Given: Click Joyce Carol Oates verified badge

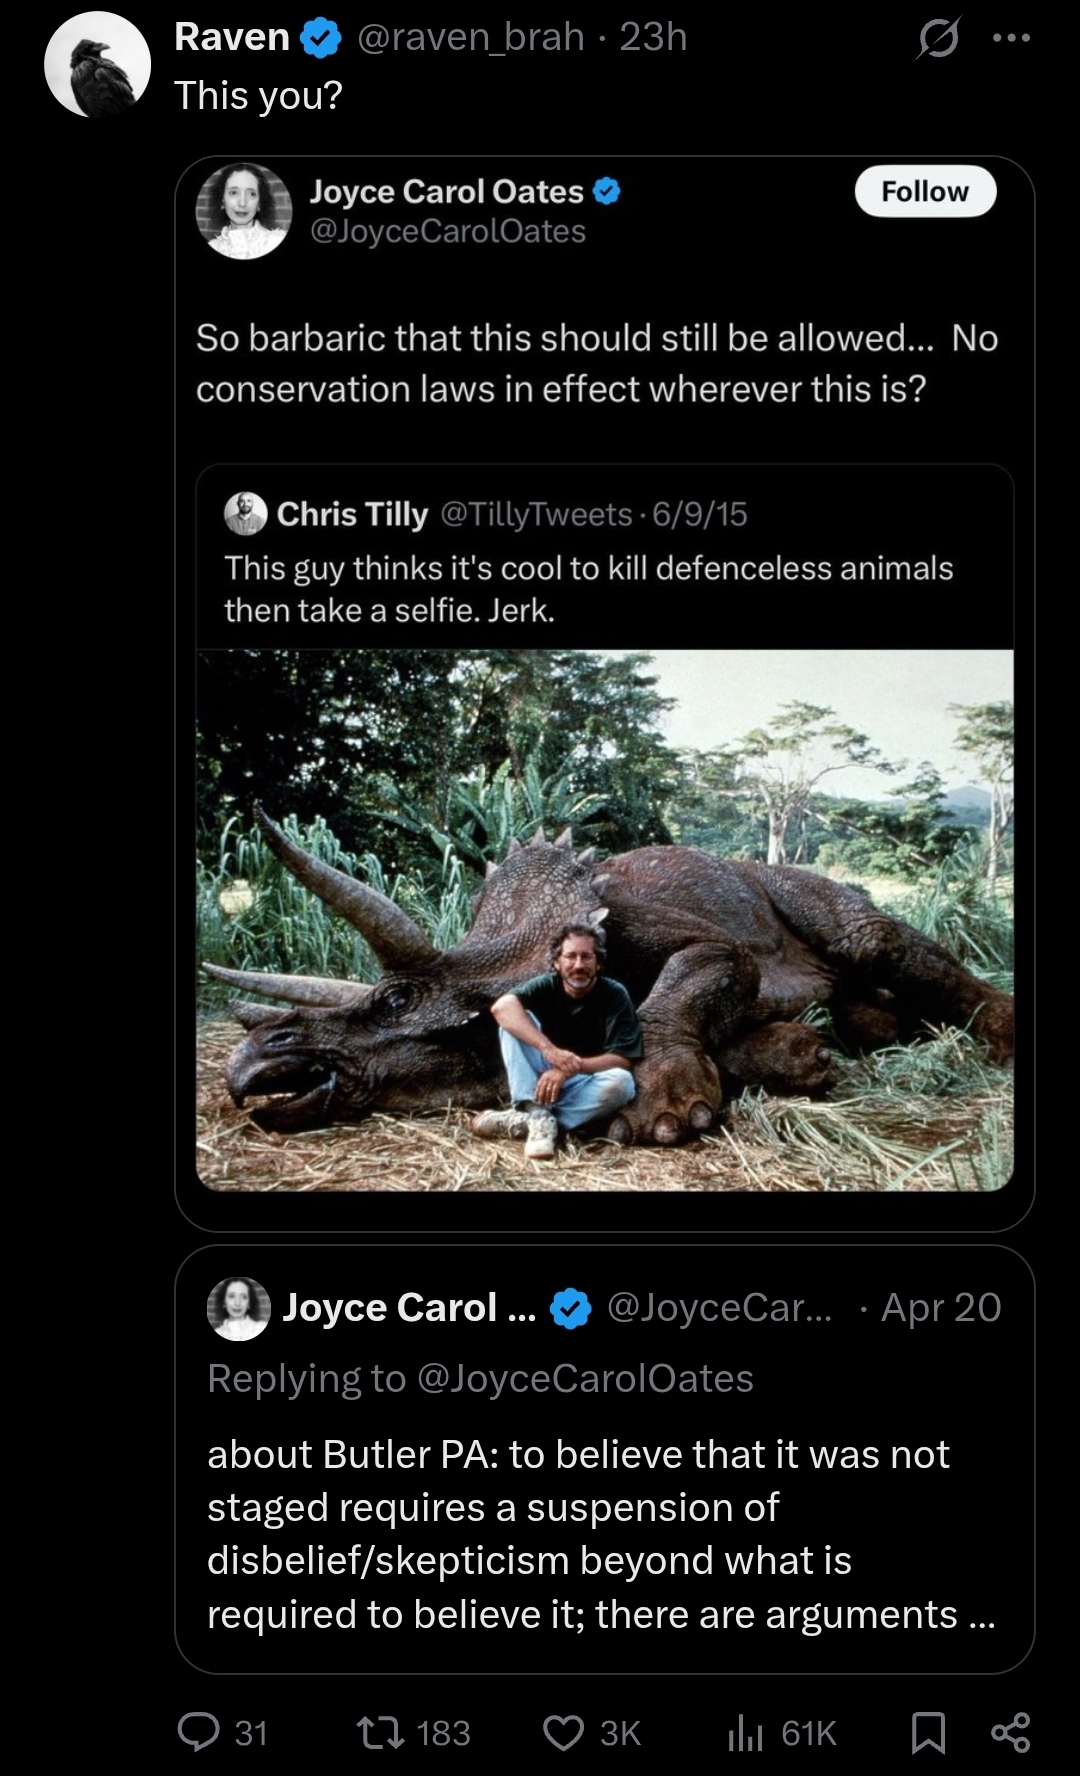Looking at the screenshot, I should click(x=607, y=191).
